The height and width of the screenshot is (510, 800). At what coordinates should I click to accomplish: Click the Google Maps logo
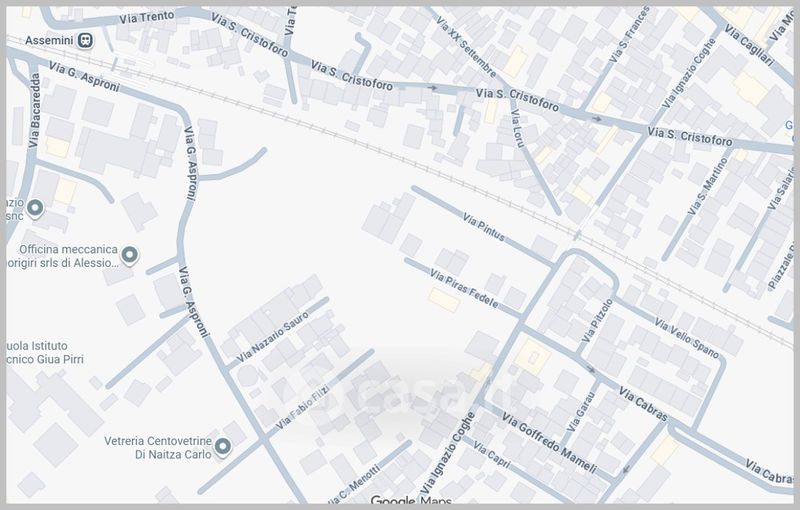(x=410, y=501)
